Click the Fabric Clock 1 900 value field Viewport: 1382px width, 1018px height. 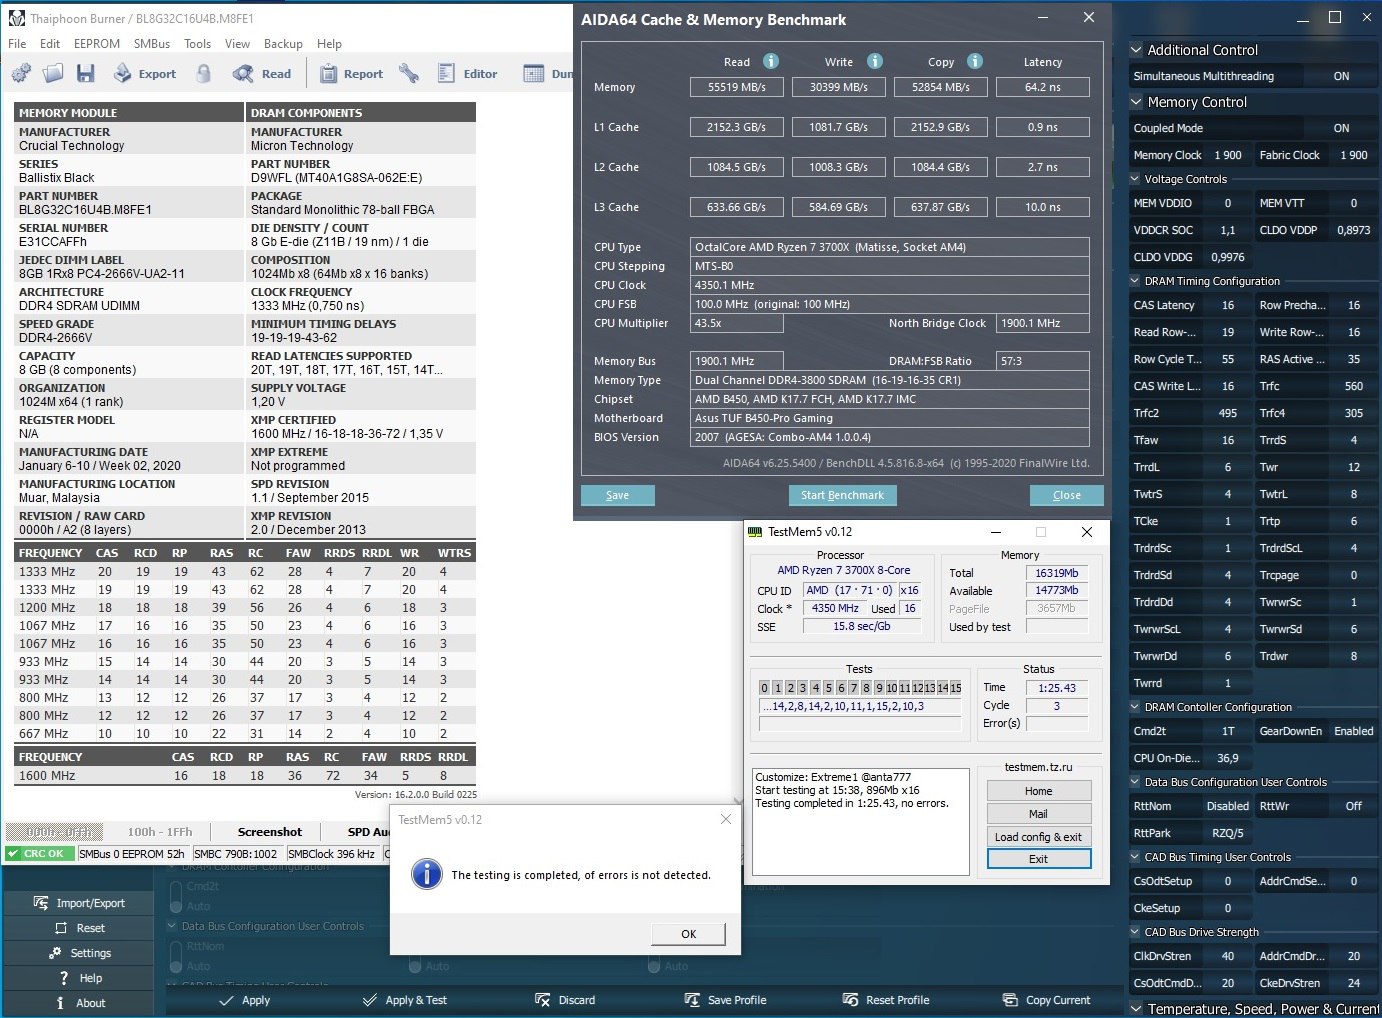1353,155
